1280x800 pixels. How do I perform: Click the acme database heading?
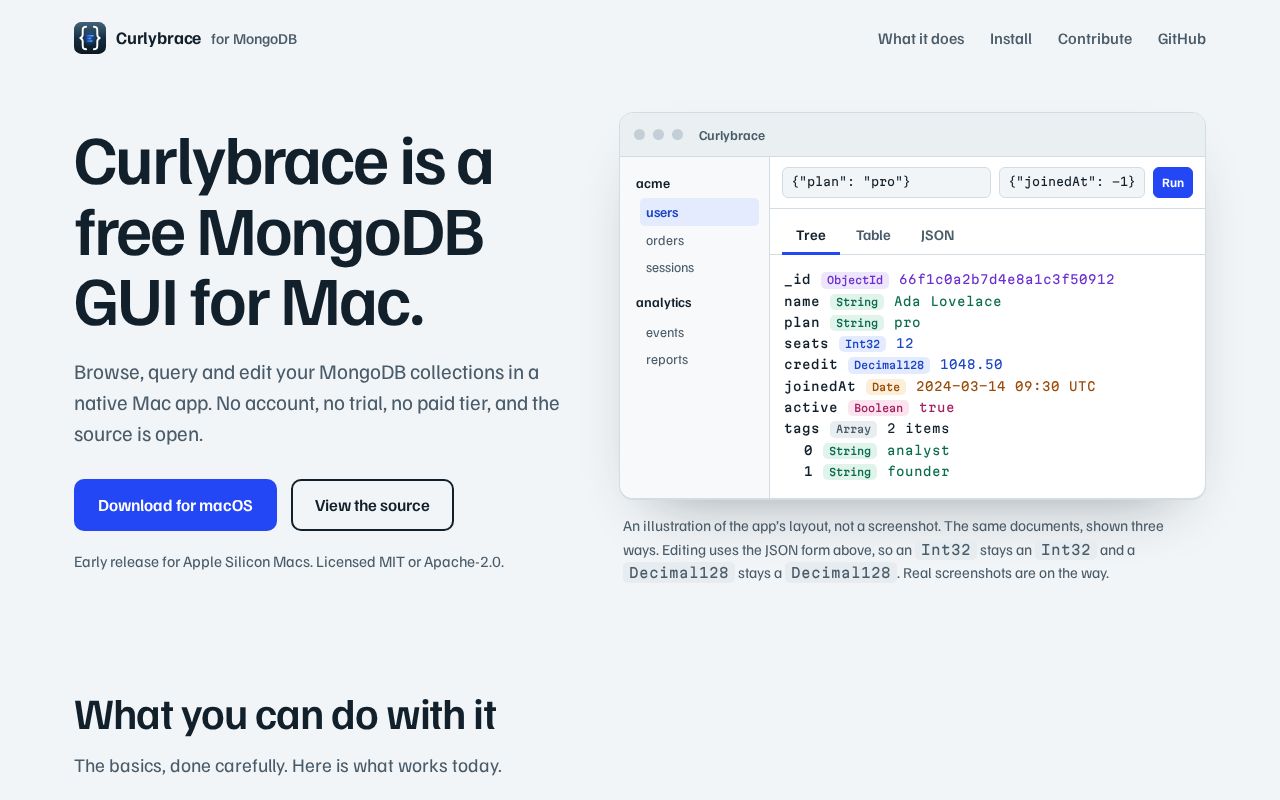click(653, 183)
